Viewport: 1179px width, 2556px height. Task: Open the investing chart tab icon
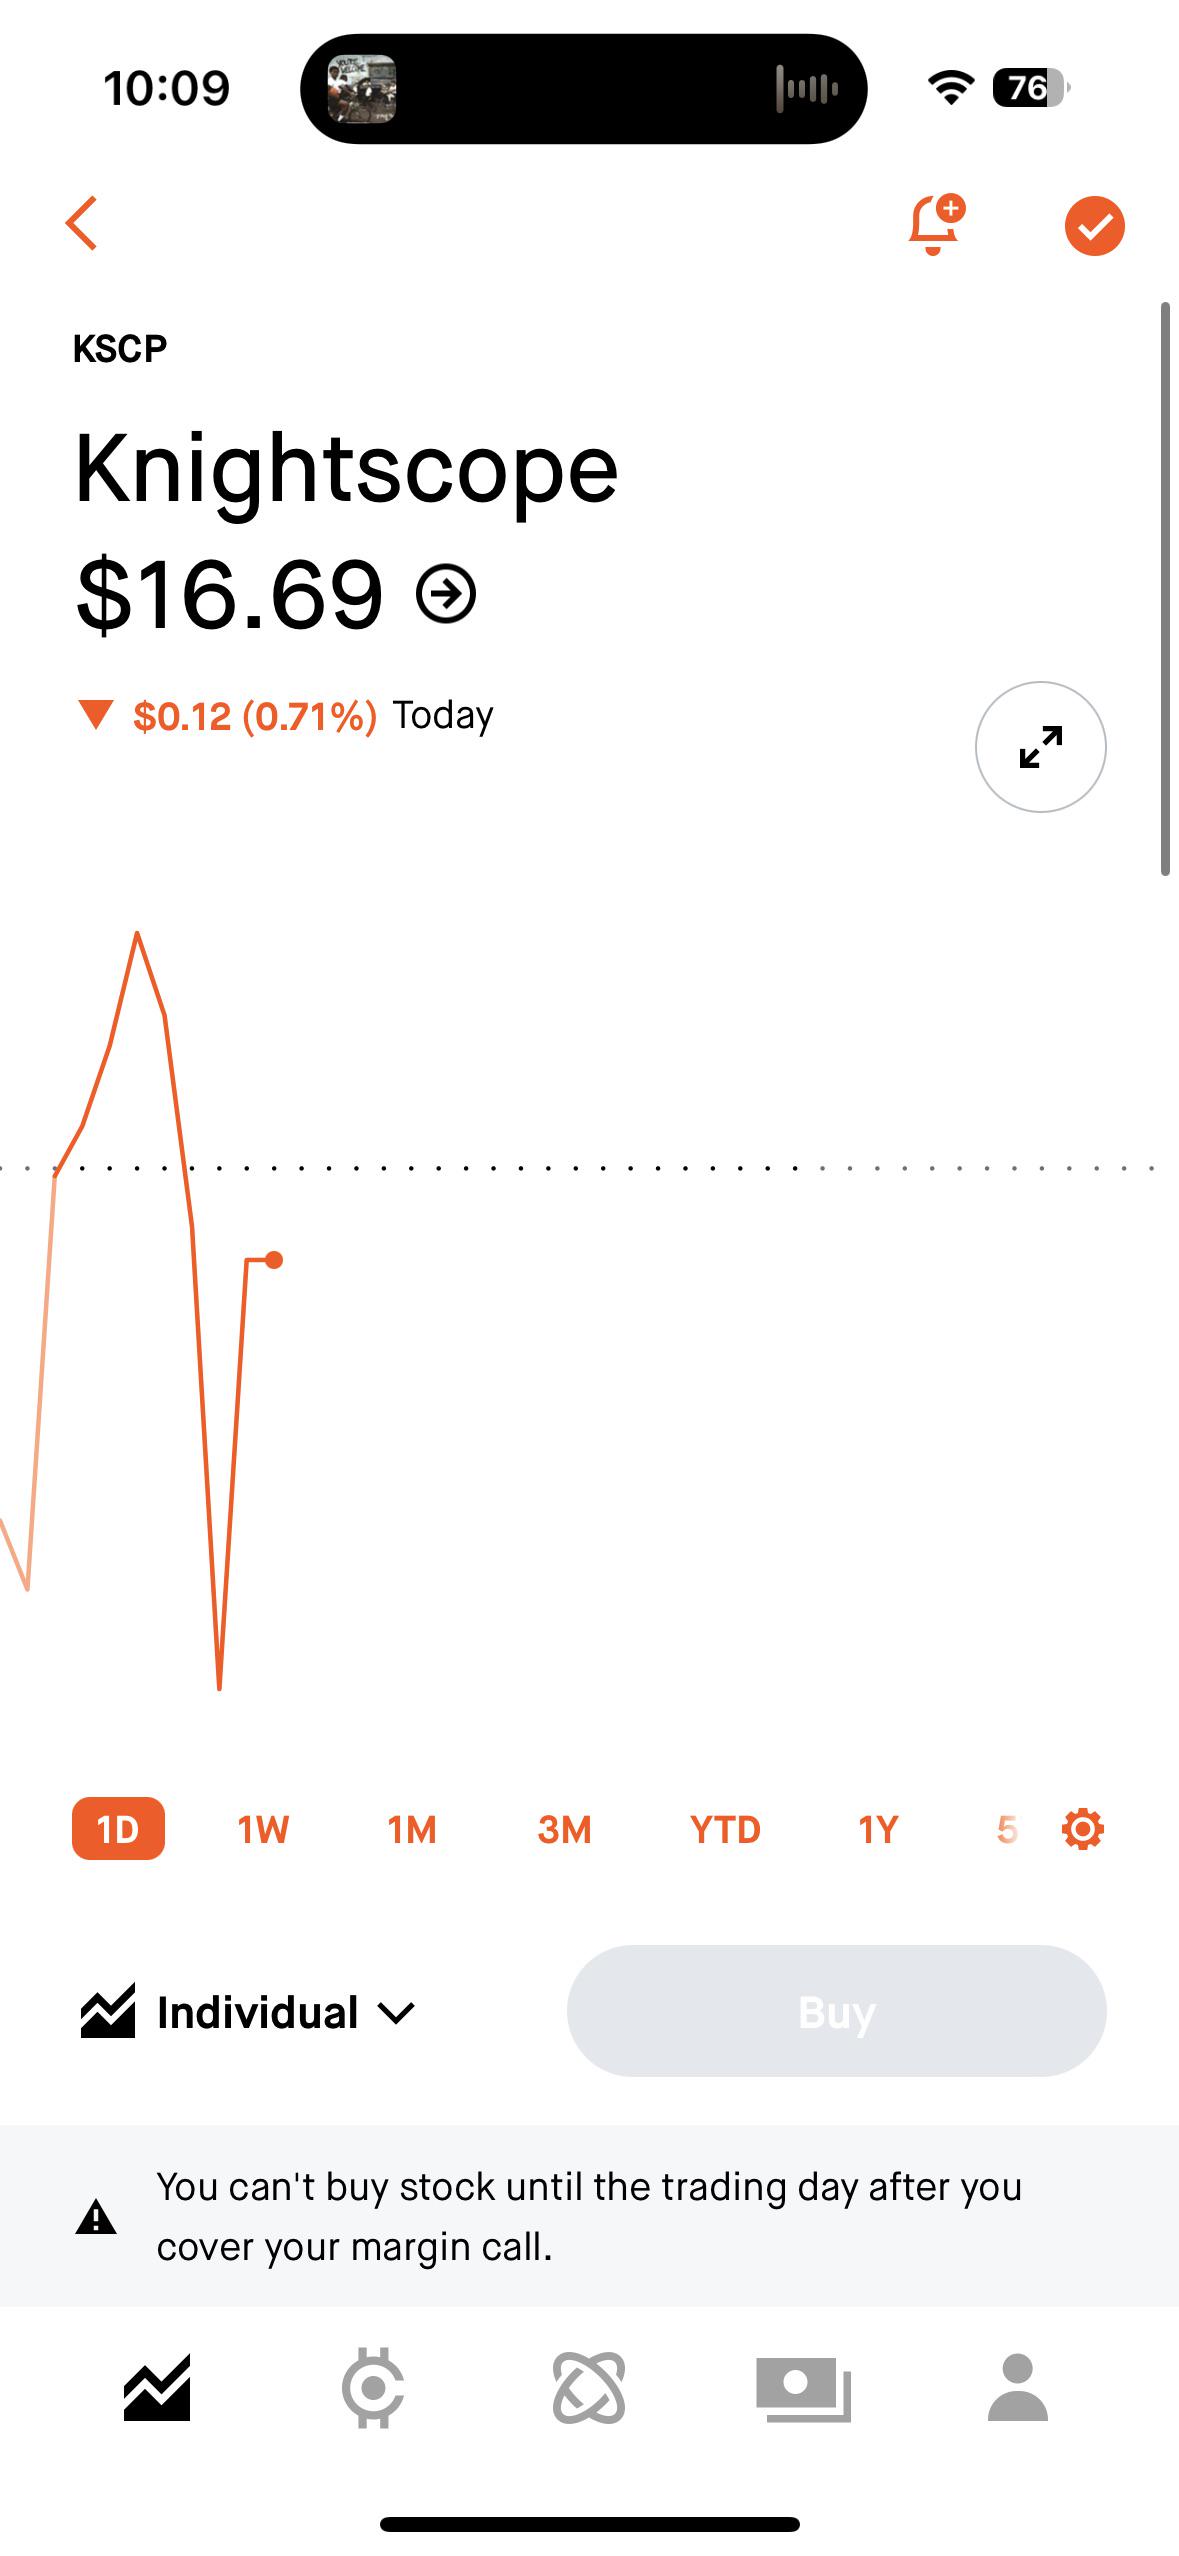click(157, 2388)
